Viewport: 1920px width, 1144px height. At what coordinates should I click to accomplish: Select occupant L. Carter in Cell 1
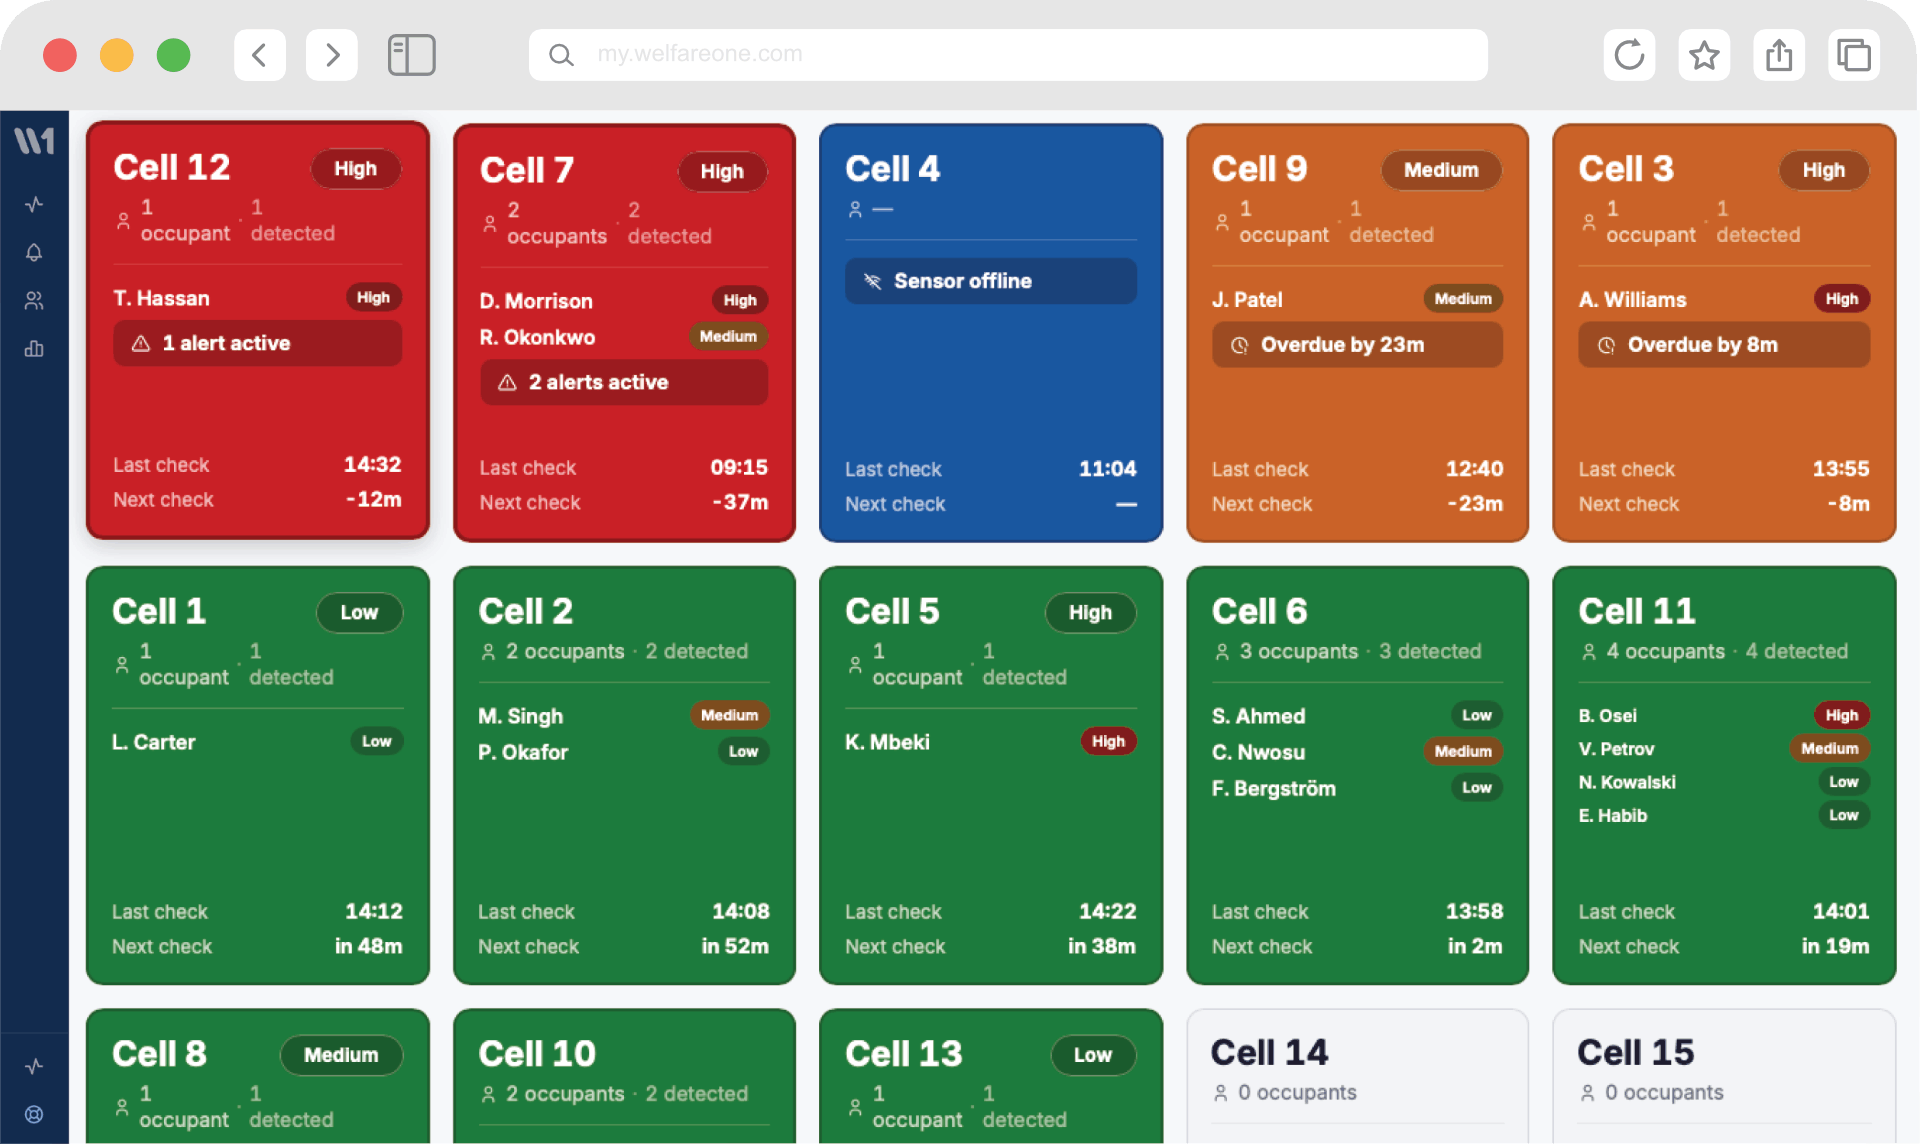[154, 743]
